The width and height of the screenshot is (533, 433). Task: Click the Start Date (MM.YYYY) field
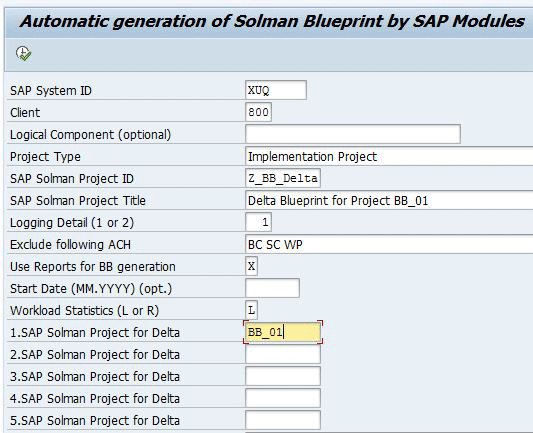click(x=272, y=288)
